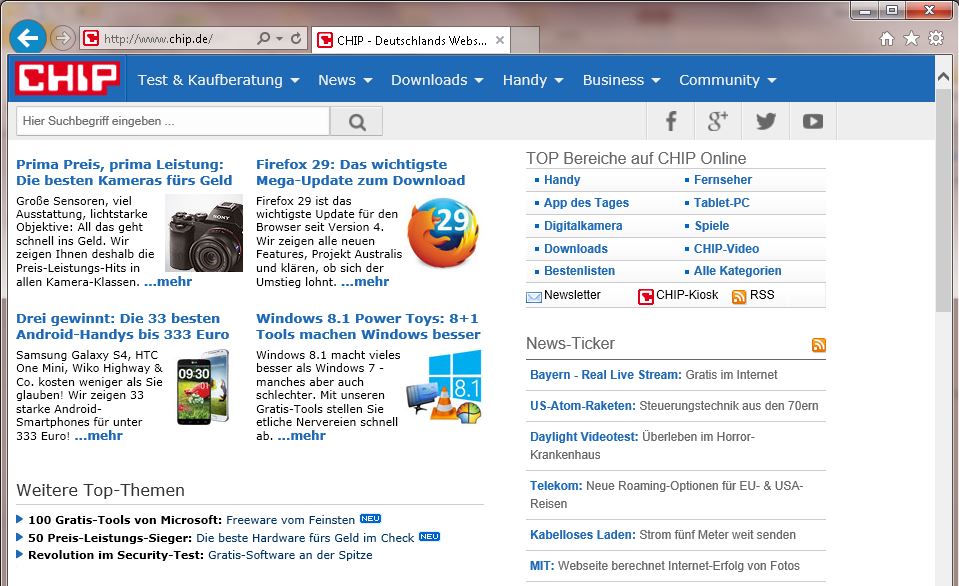The image size is (959, 586).
Task: Open a new blank tab
Action: tap(525, 40)
